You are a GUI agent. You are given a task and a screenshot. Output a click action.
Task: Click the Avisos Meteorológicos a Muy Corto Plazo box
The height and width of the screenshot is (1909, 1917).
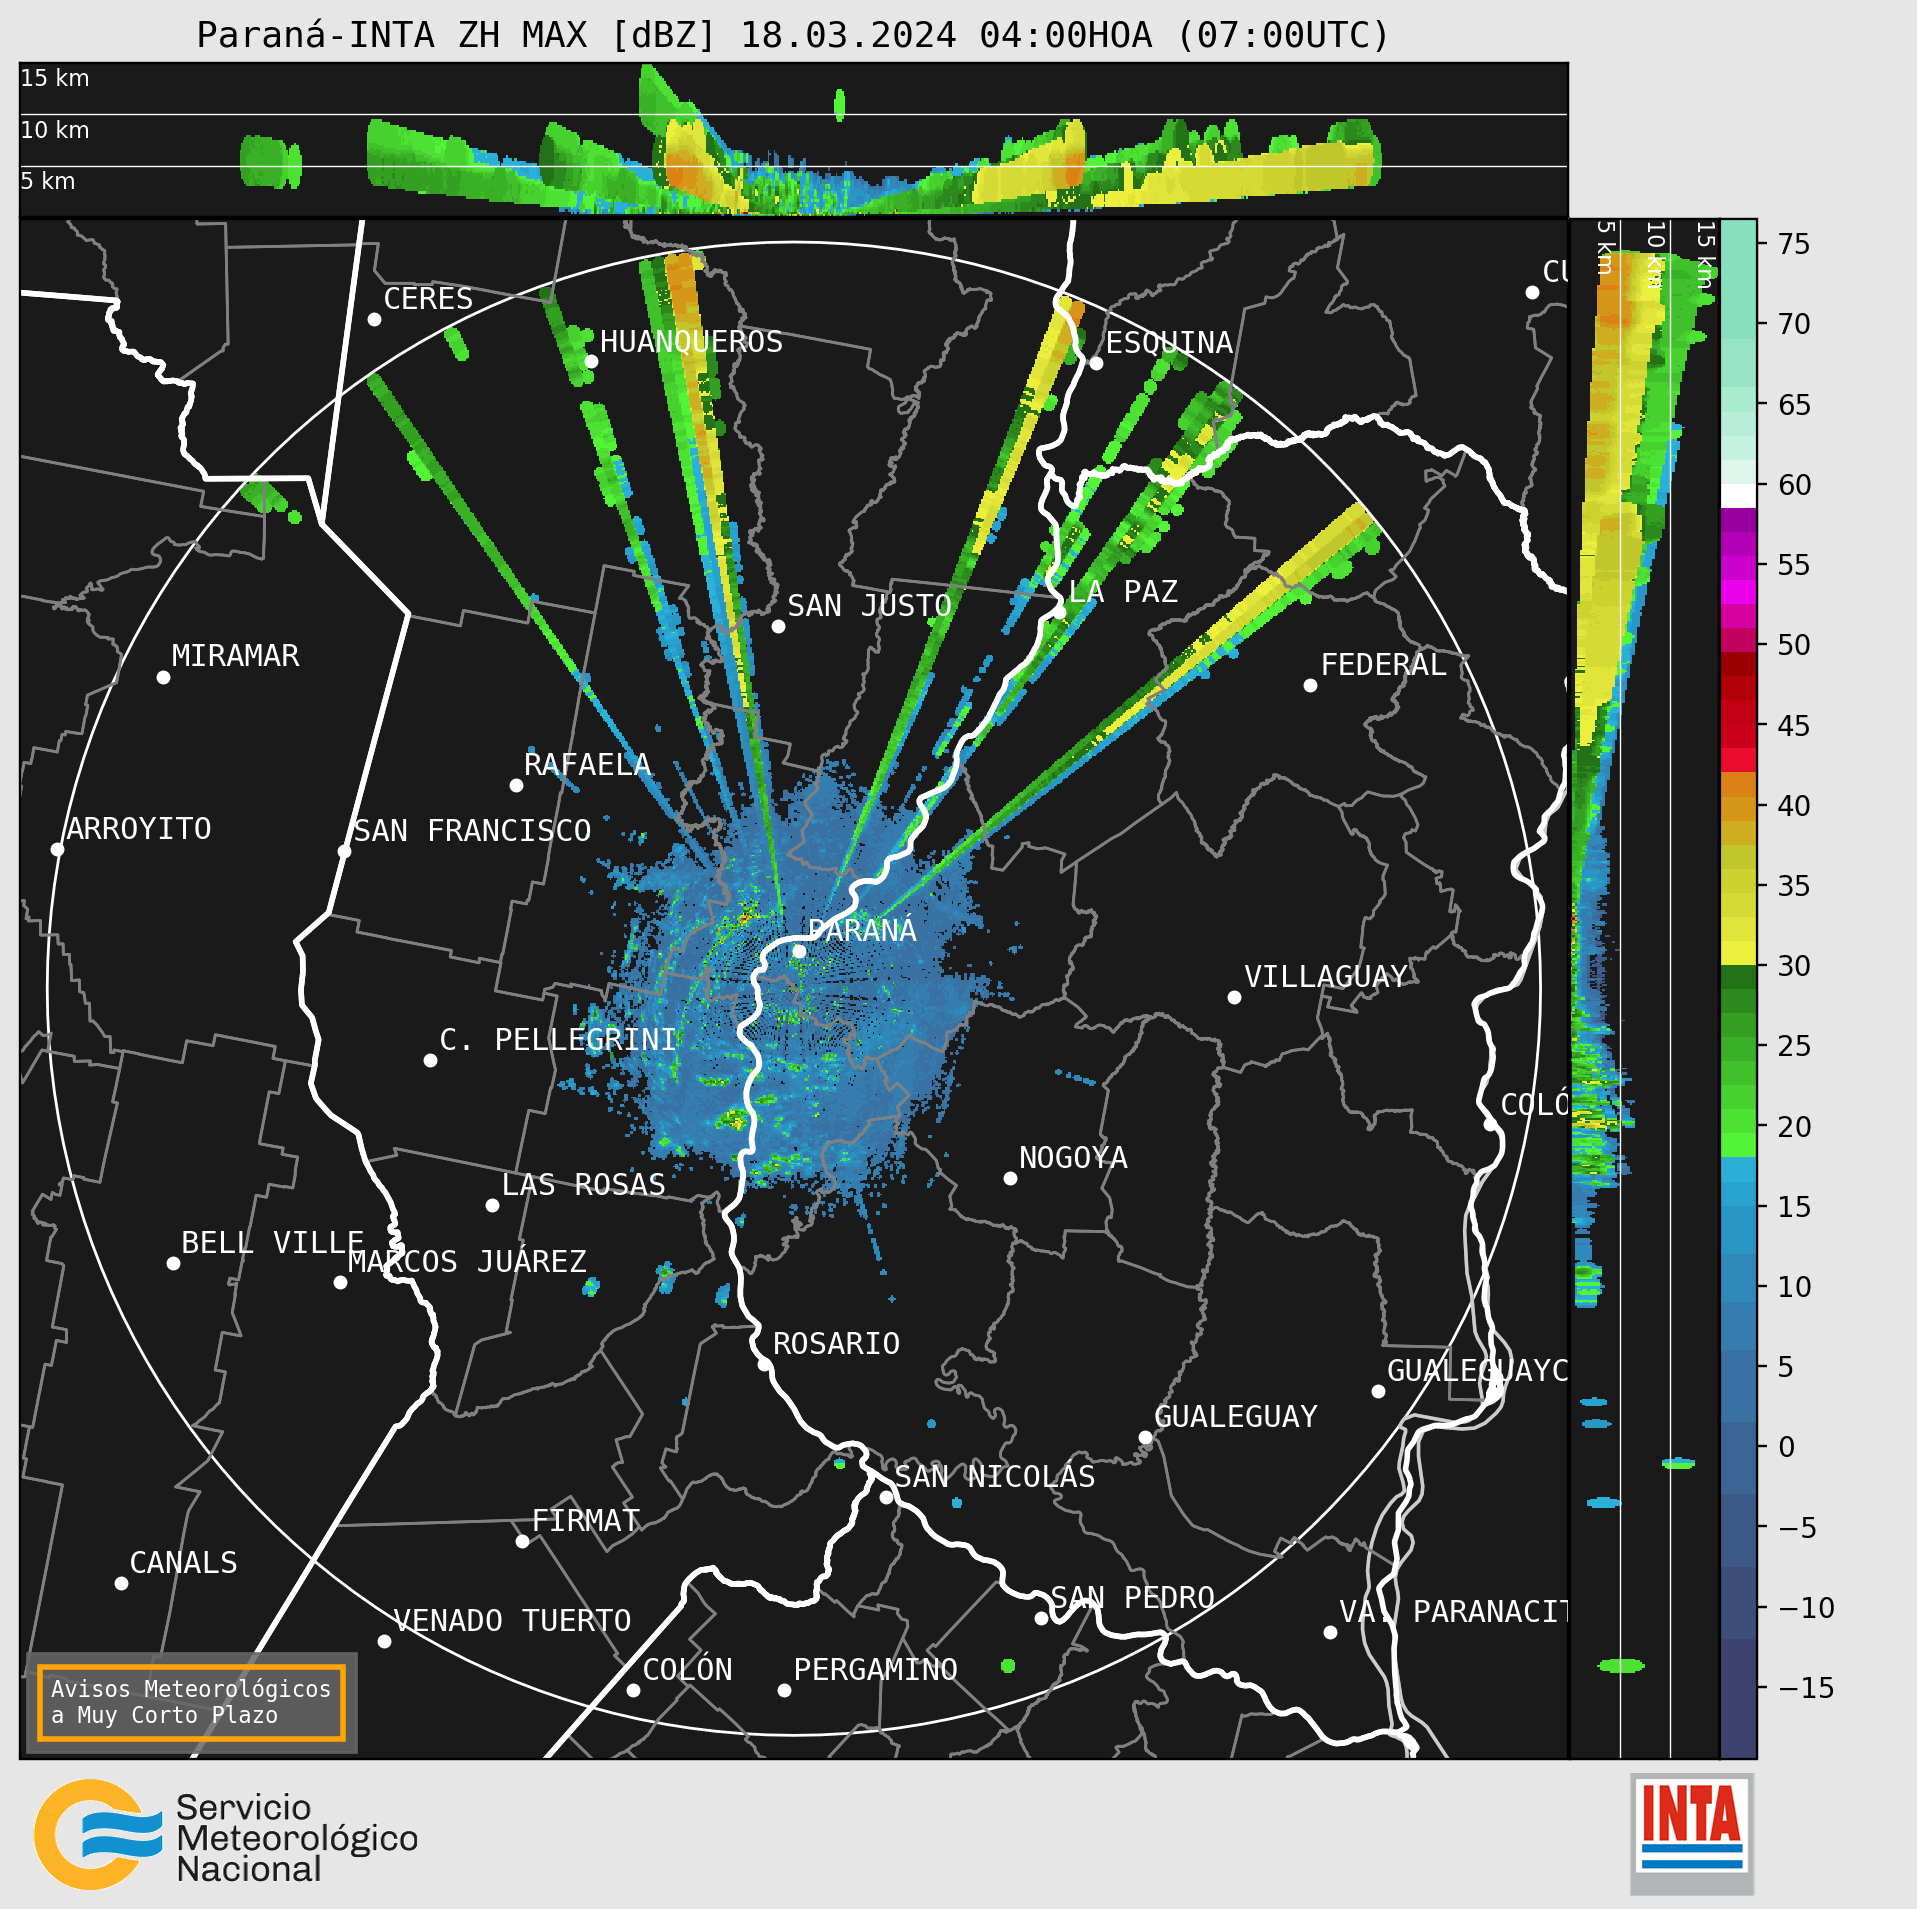pyautogui.click(x=191, y=1702)
